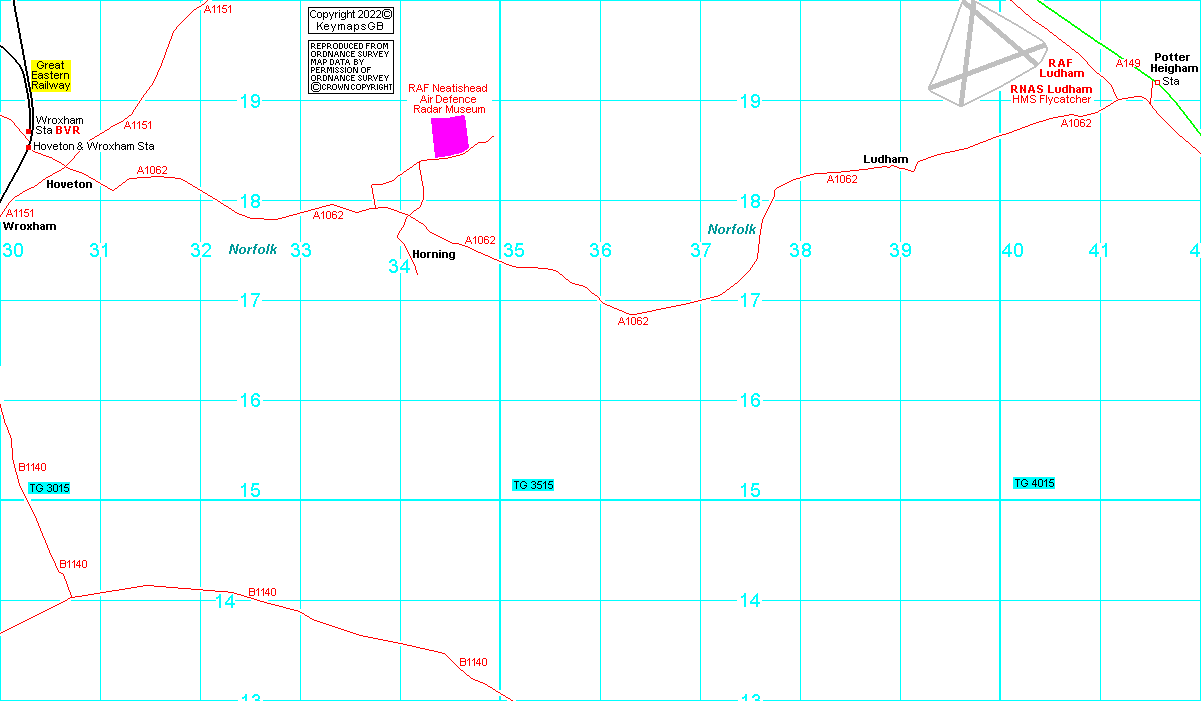Click the Potter Heigham Sta square marker

point(1156,82)
